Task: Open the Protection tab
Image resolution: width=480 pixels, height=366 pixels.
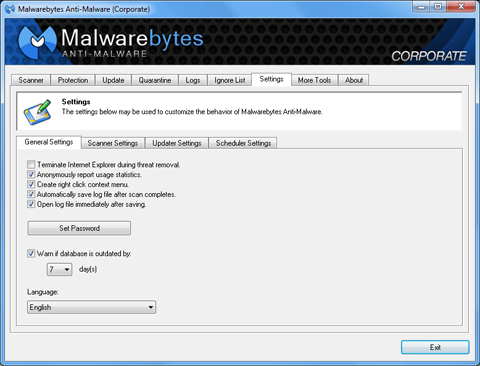Action: coord(73,80)
